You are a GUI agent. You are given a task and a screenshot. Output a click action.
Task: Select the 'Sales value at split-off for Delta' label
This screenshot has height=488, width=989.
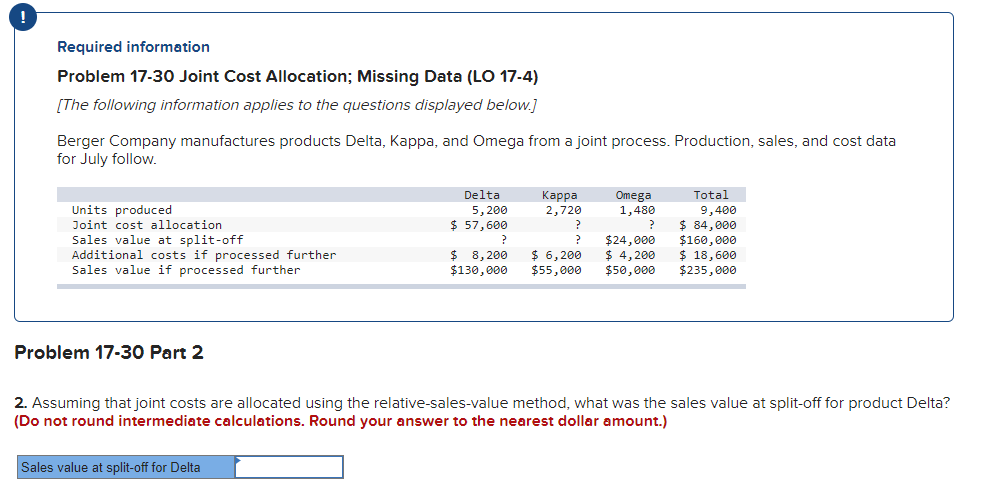(x=126, y=467)
